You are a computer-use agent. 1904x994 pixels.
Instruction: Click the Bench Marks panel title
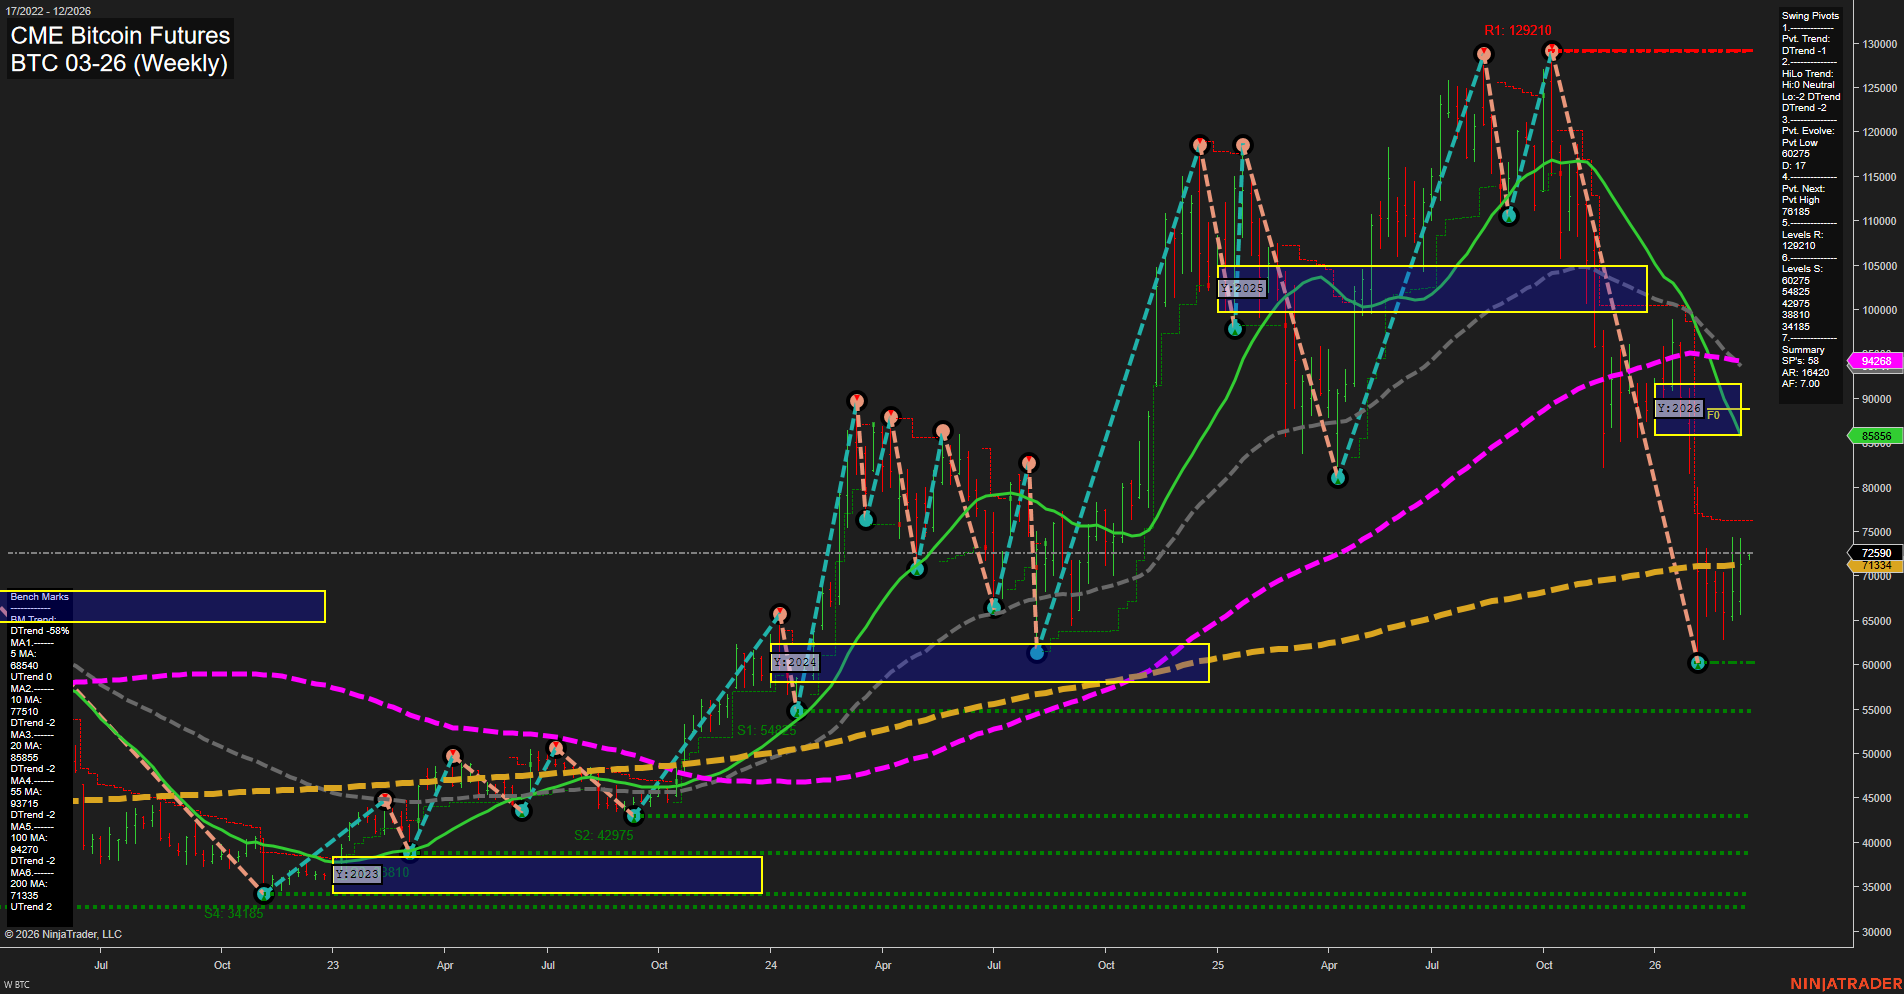pyautogui.click(x=40, y=596)
